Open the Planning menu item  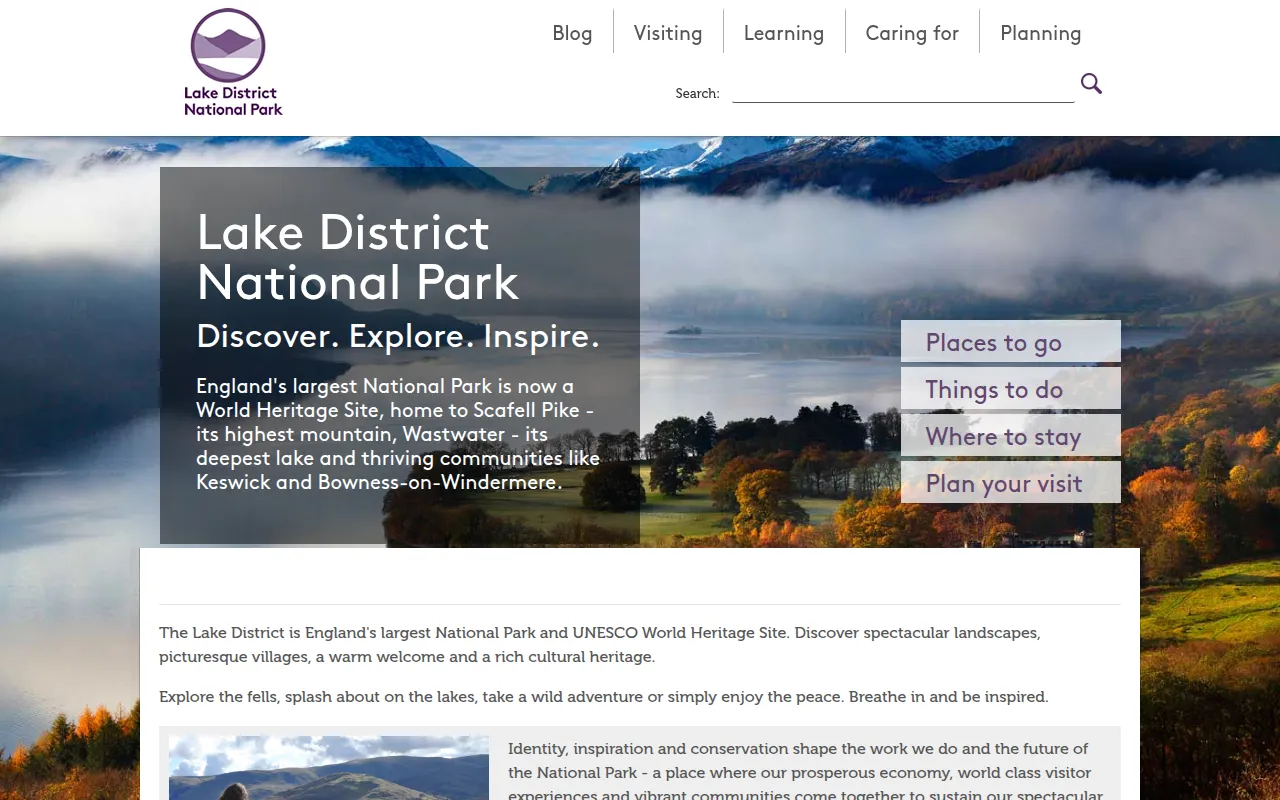tap(1041, 33)
